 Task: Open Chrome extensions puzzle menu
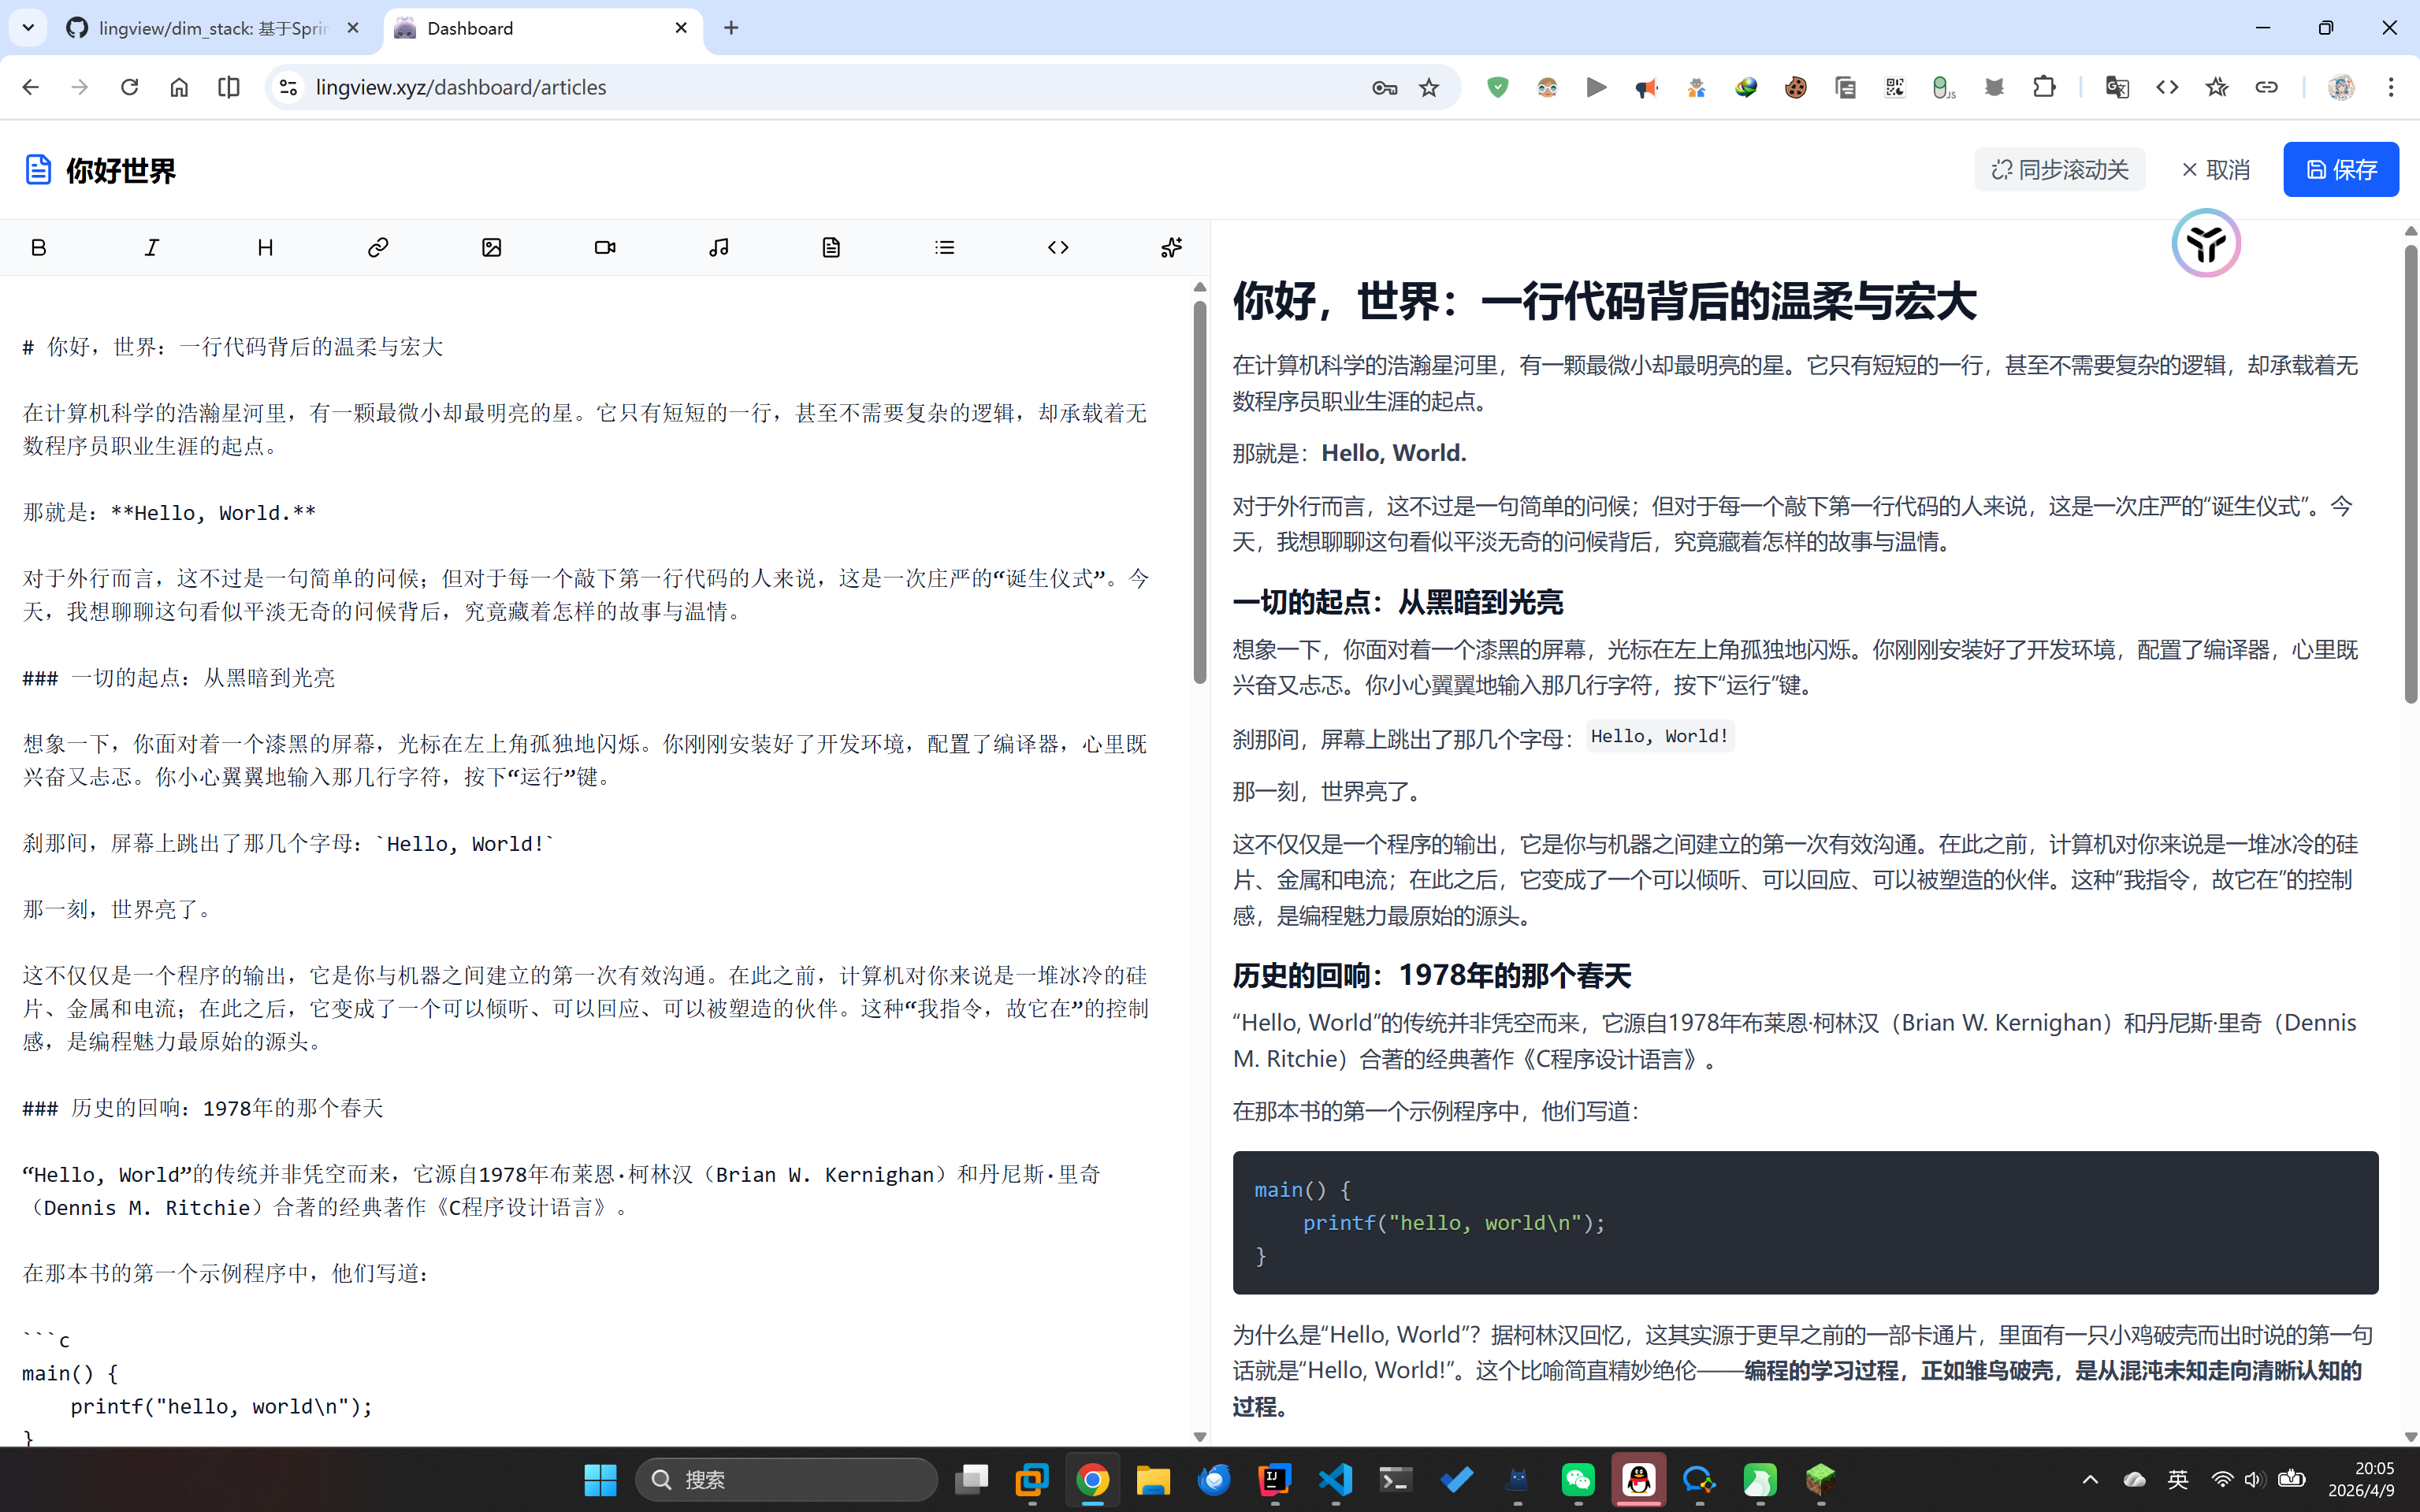point(2044,87)
